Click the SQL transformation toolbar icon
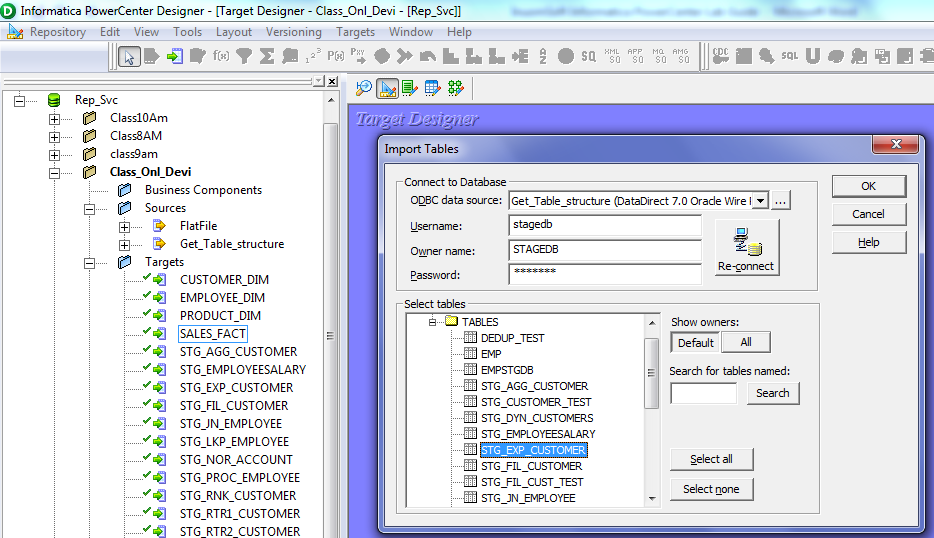This screenshot has width=934, height=538. [x=789, y=57]
